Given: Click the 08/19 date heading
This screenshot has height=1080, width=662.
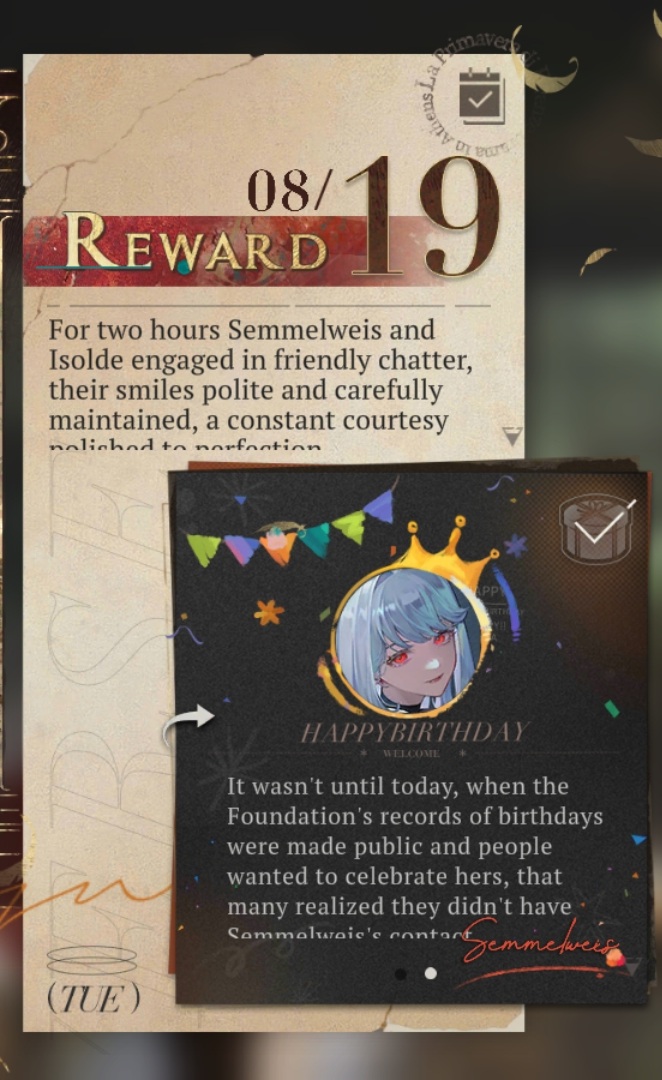Looking at the screenshot, I should point(372,215).
